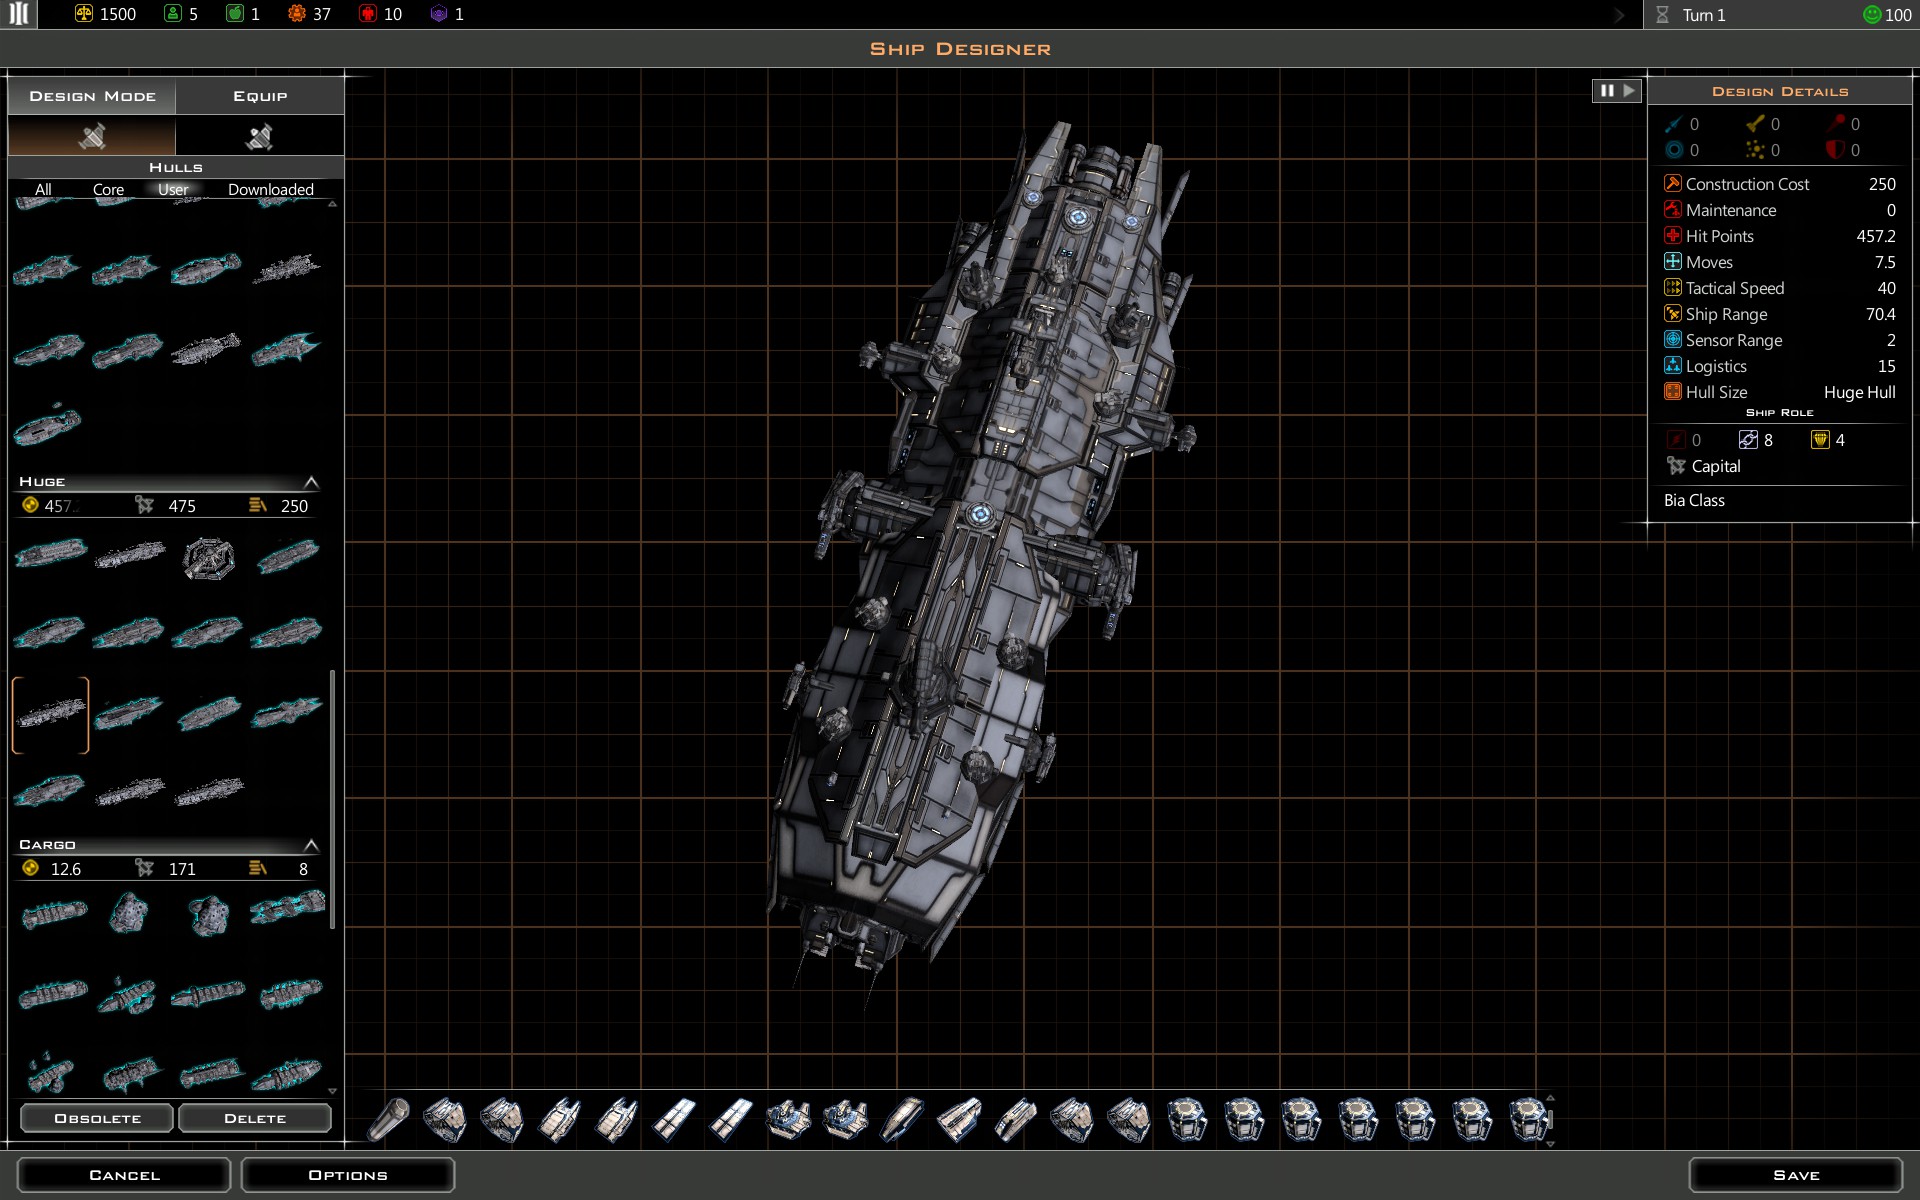Click the Construction Cost icon in Design Details
The image size is (1920, 1200).
coord(1672,183)
